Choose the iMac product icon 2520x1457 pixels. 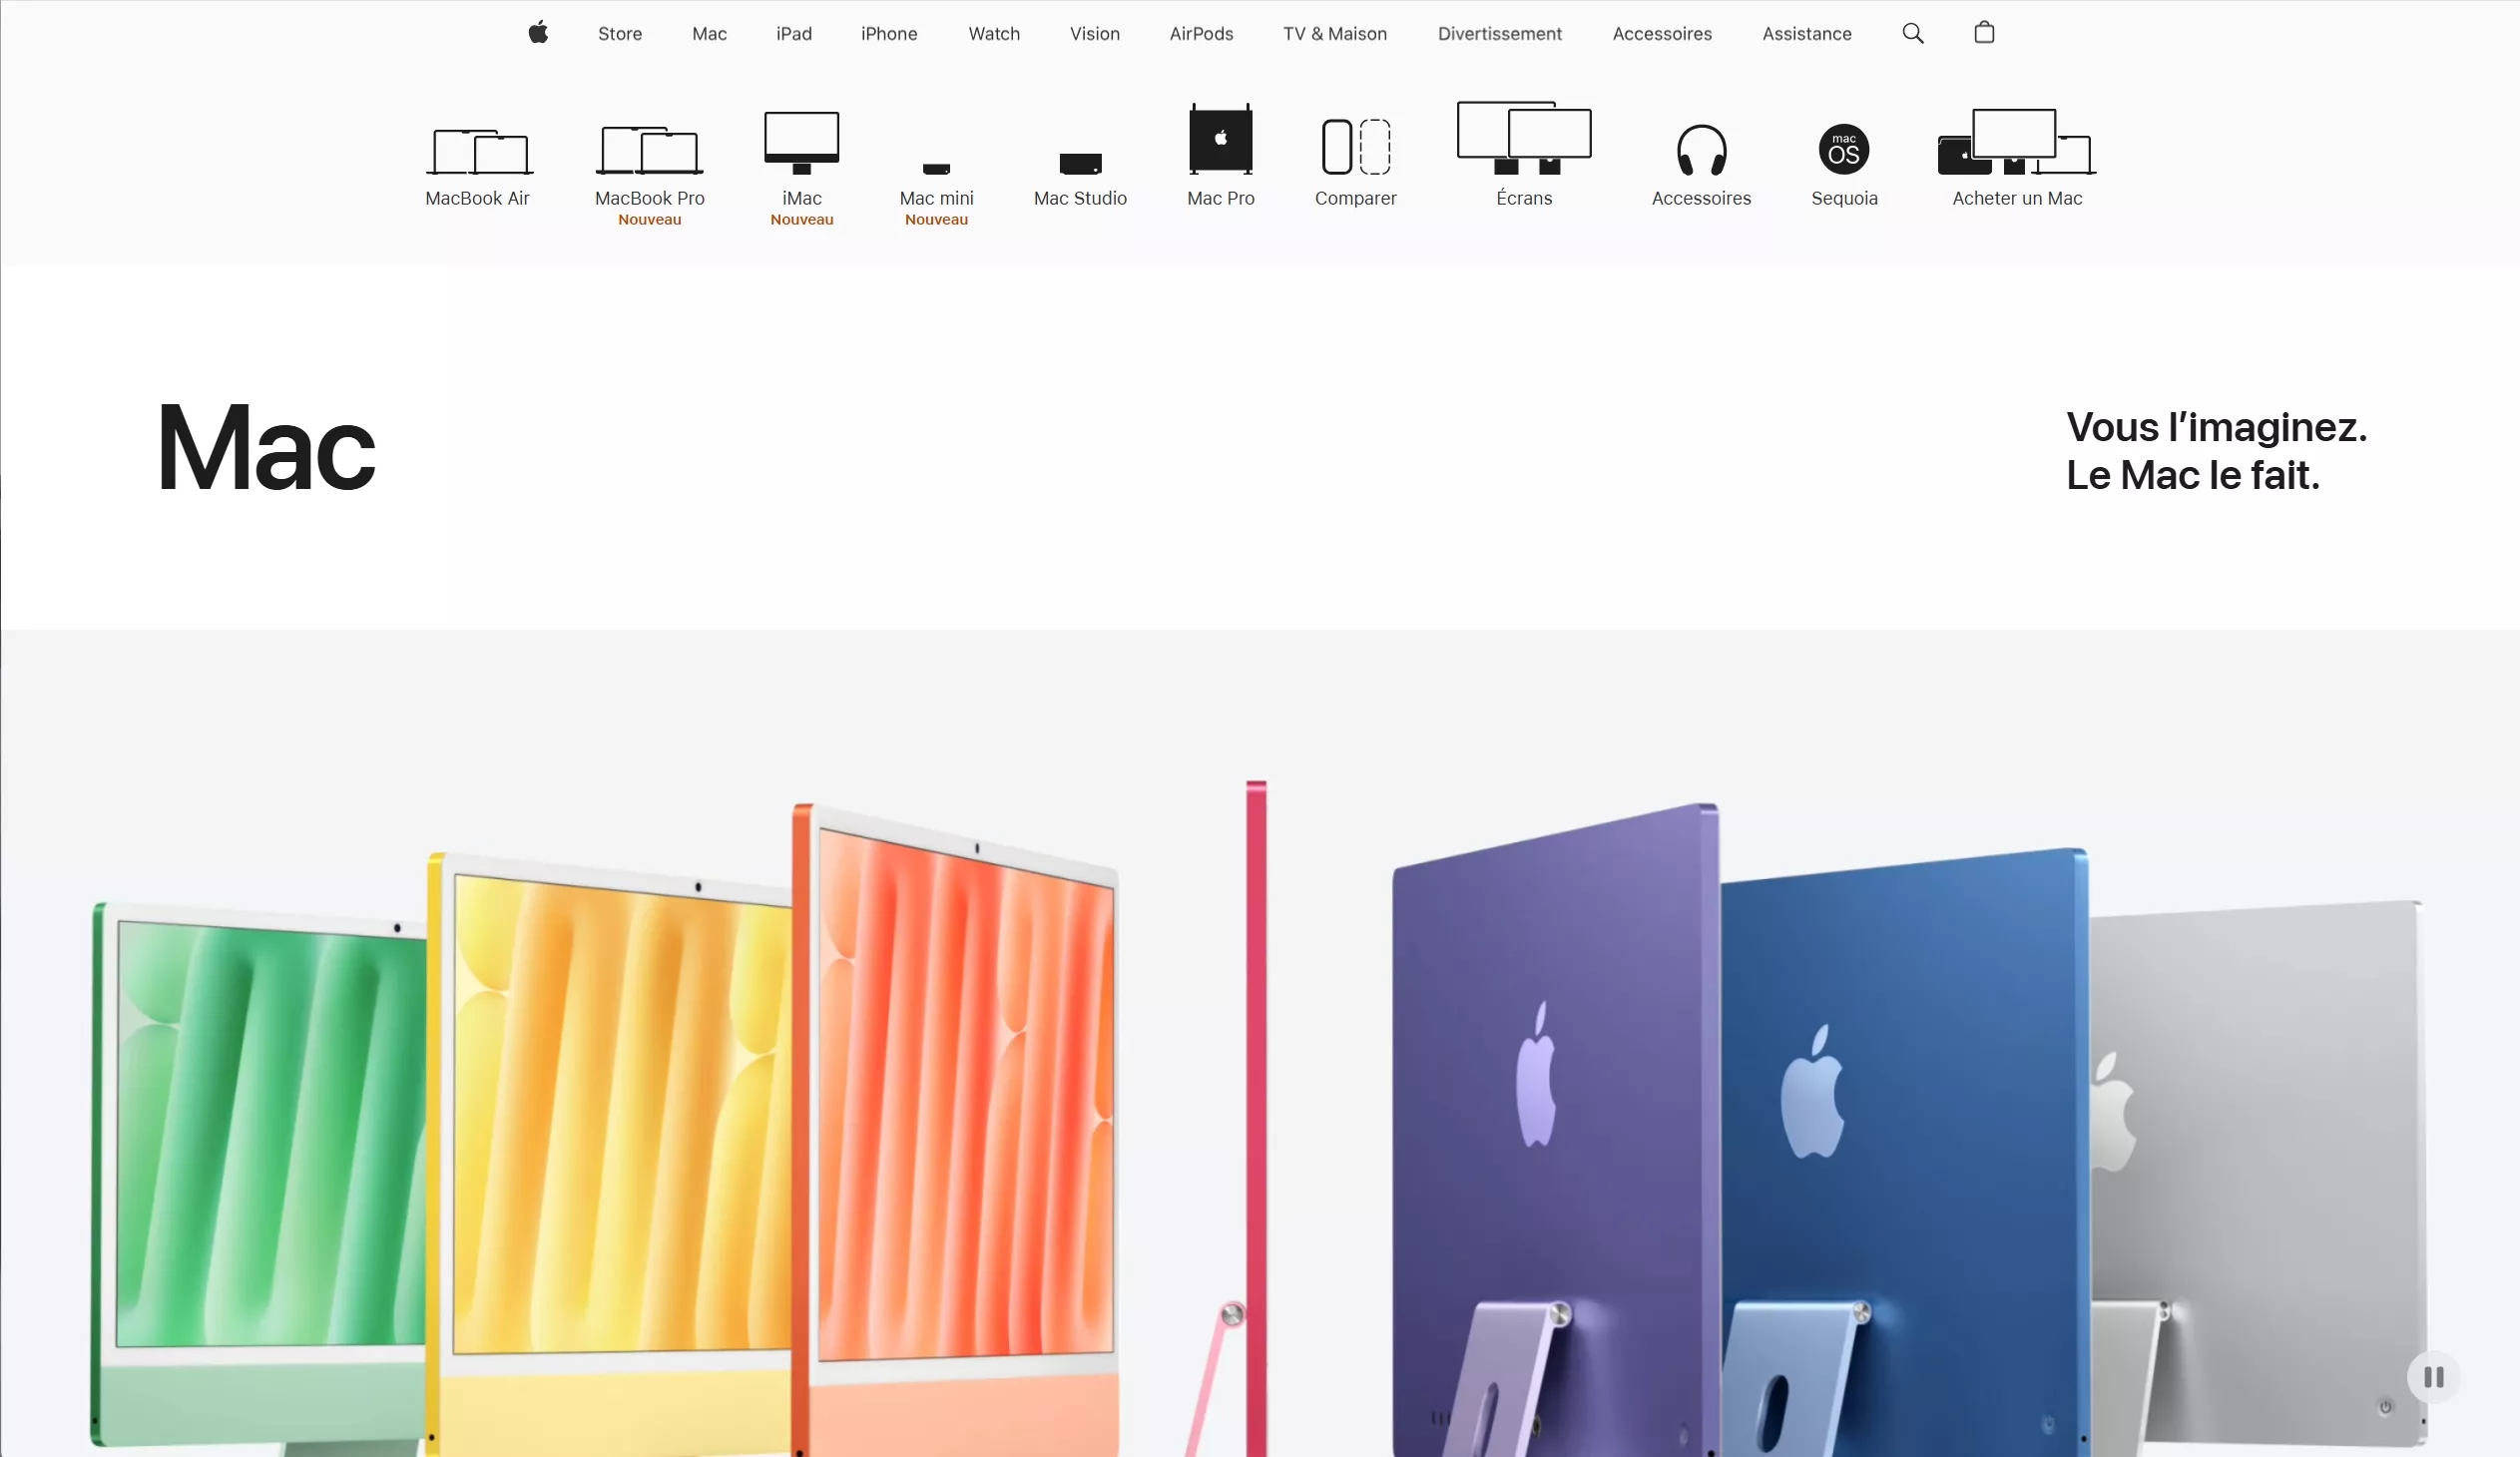(x=801, y=143)
